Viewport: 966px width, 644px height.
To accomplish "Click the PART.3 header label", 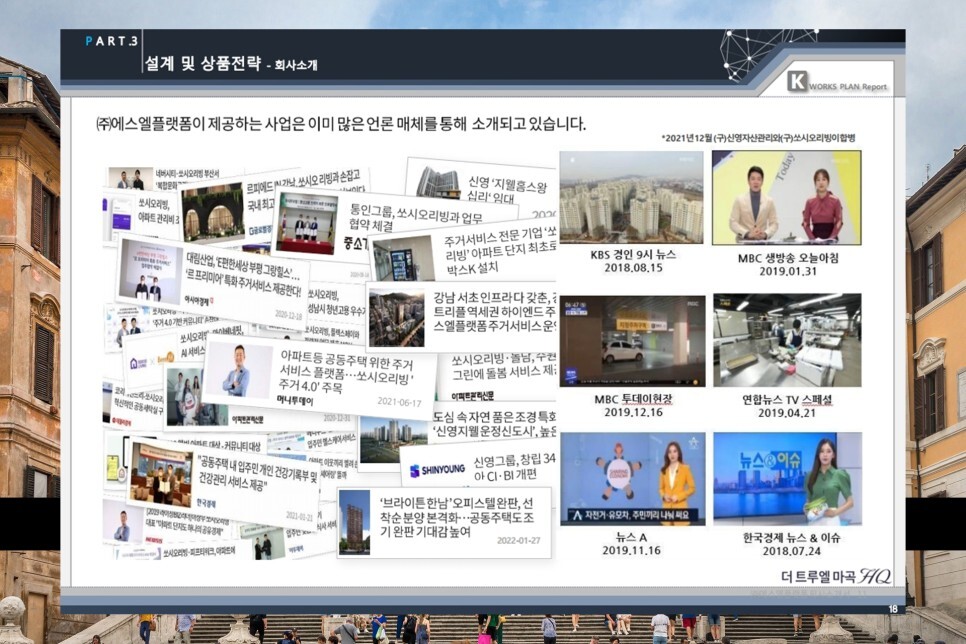I will coord(112,41).
